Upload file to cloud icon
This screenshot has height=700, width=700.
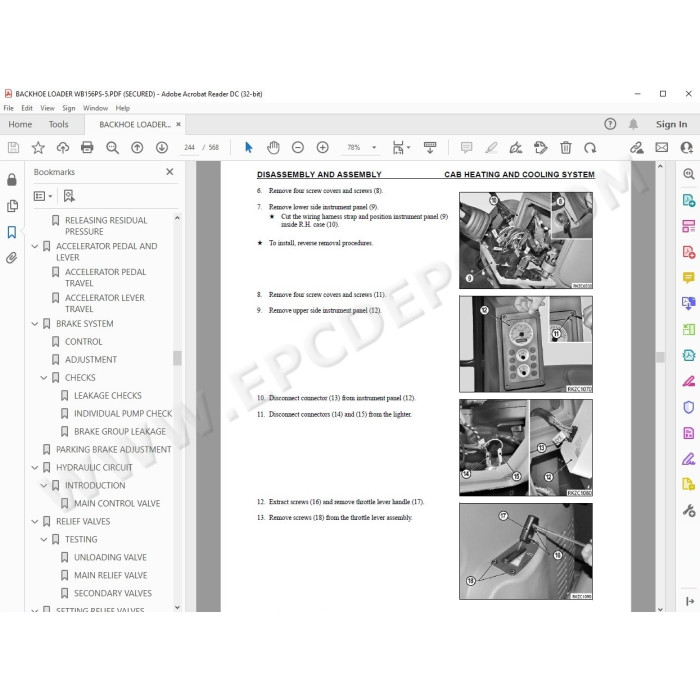point(62,147)
